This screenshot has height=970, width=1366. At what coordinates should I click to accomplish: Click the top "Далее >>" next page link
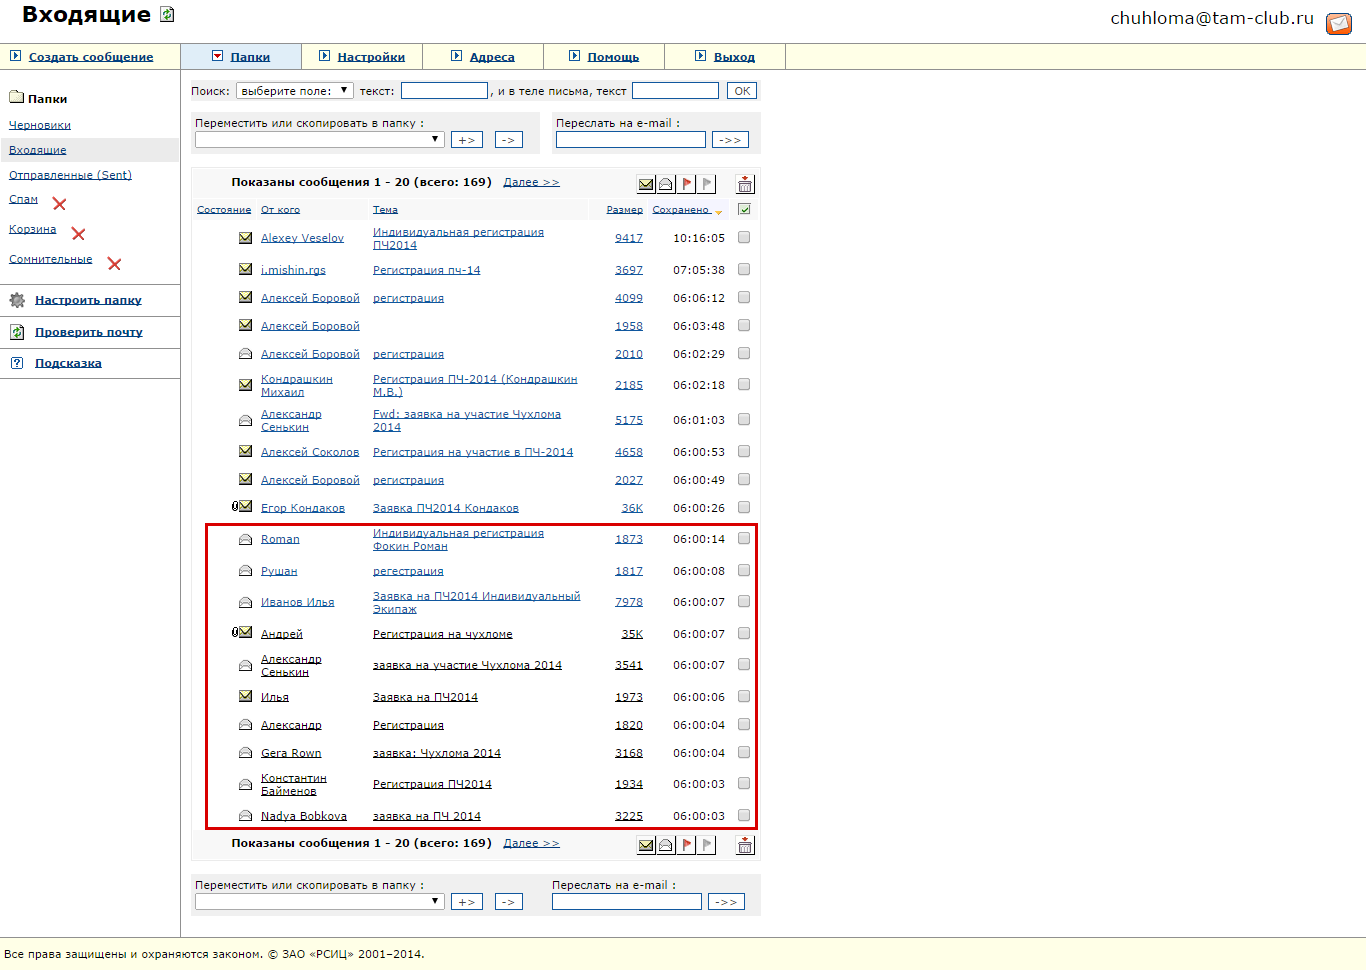tap(531, 182)
